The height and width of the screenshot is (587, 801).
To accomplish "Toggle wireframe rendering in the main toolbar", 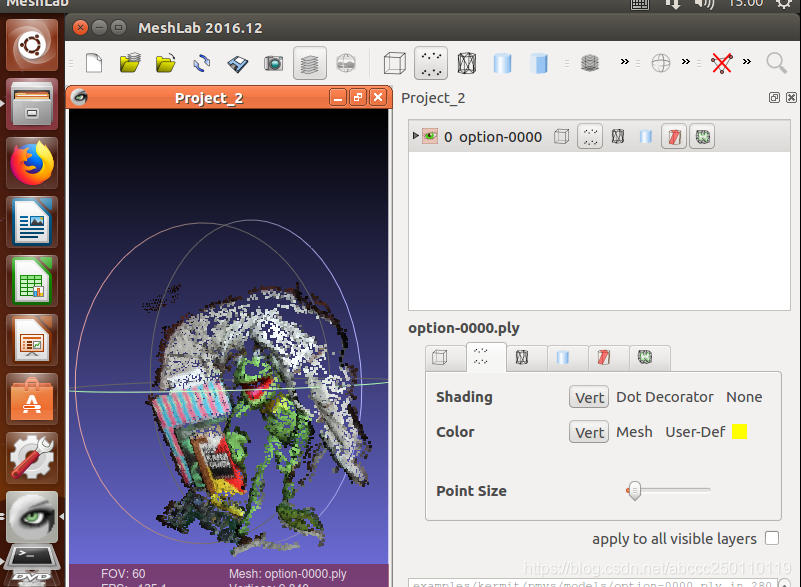I will 467,63.
